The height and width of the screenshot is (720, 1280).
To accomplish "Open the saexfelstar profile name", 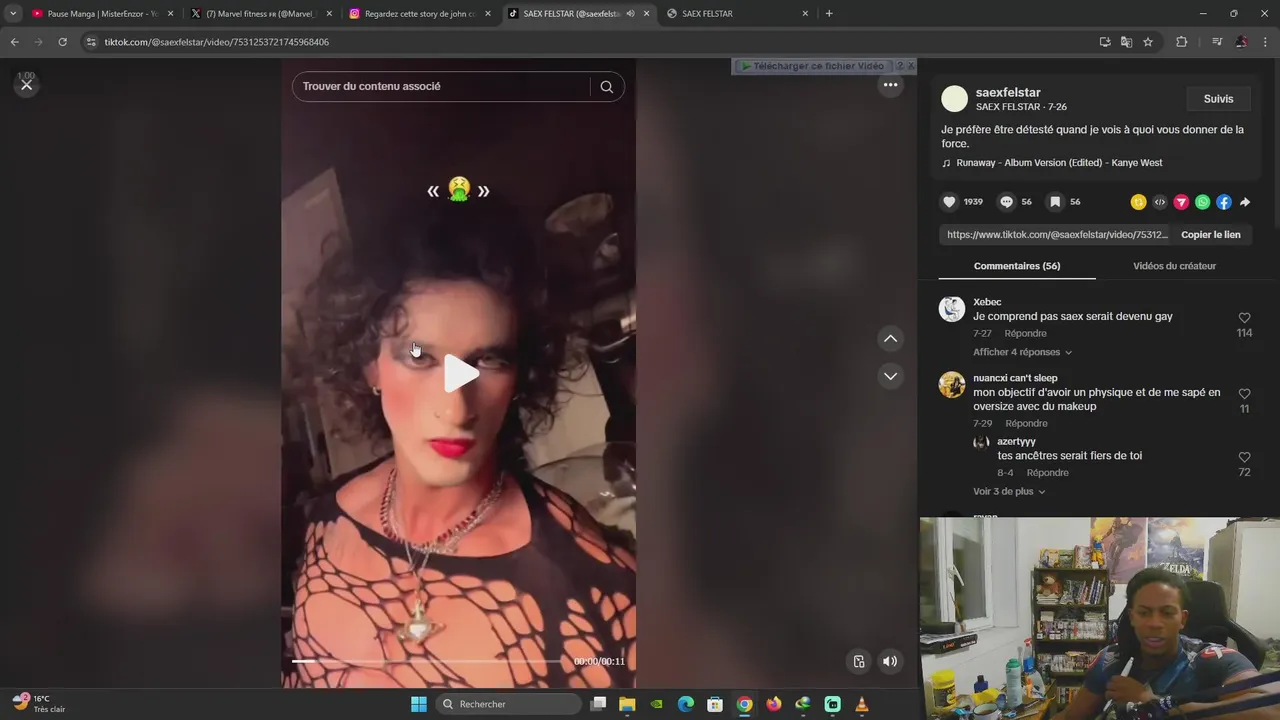I will (x=1008, y=92).
